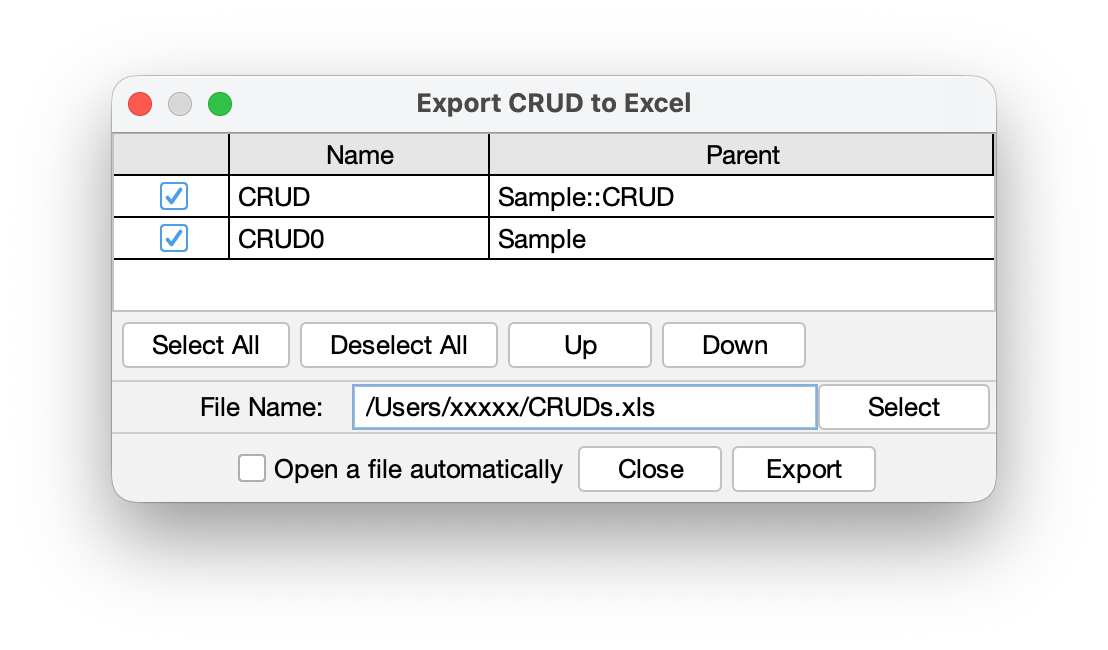Image resolution: width=1108 pixels, height=650 pixels.
Task: Click the Select All button
Action: point(205,345)
